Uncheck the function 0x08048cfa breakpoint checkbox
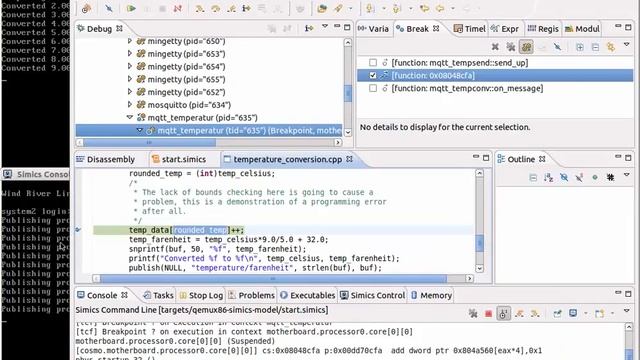This screenshot has height=360, width=640. tap(373, 75)
